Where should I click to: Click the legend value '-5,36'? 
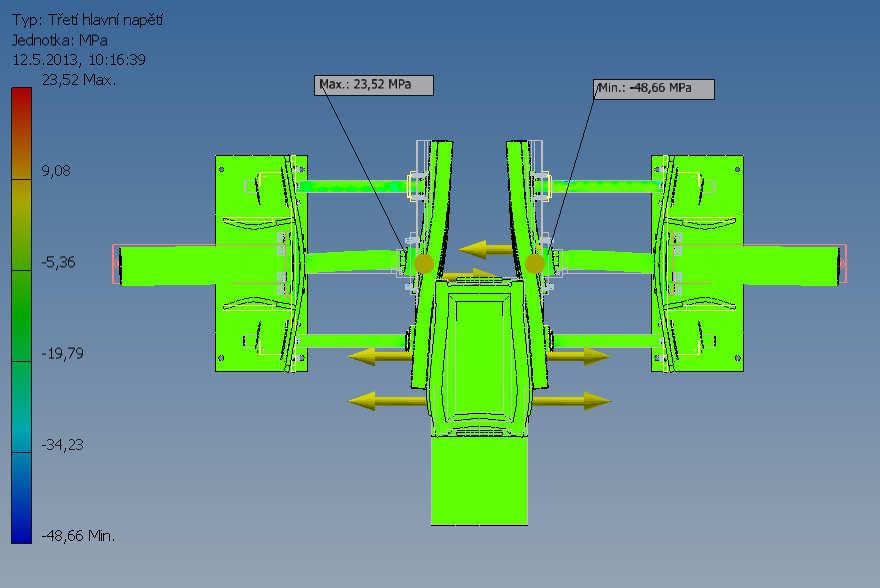point(58,262)
